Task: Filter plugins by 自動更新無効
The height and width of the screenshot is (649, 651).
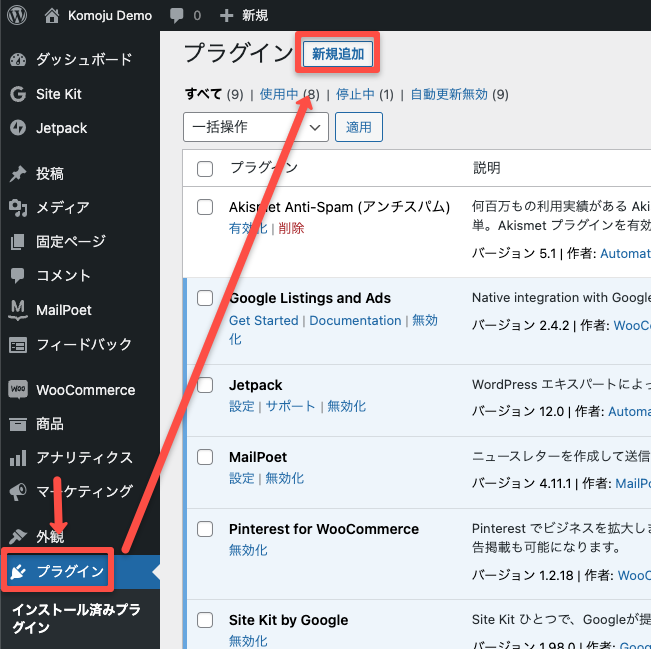Action: (449, 94)
